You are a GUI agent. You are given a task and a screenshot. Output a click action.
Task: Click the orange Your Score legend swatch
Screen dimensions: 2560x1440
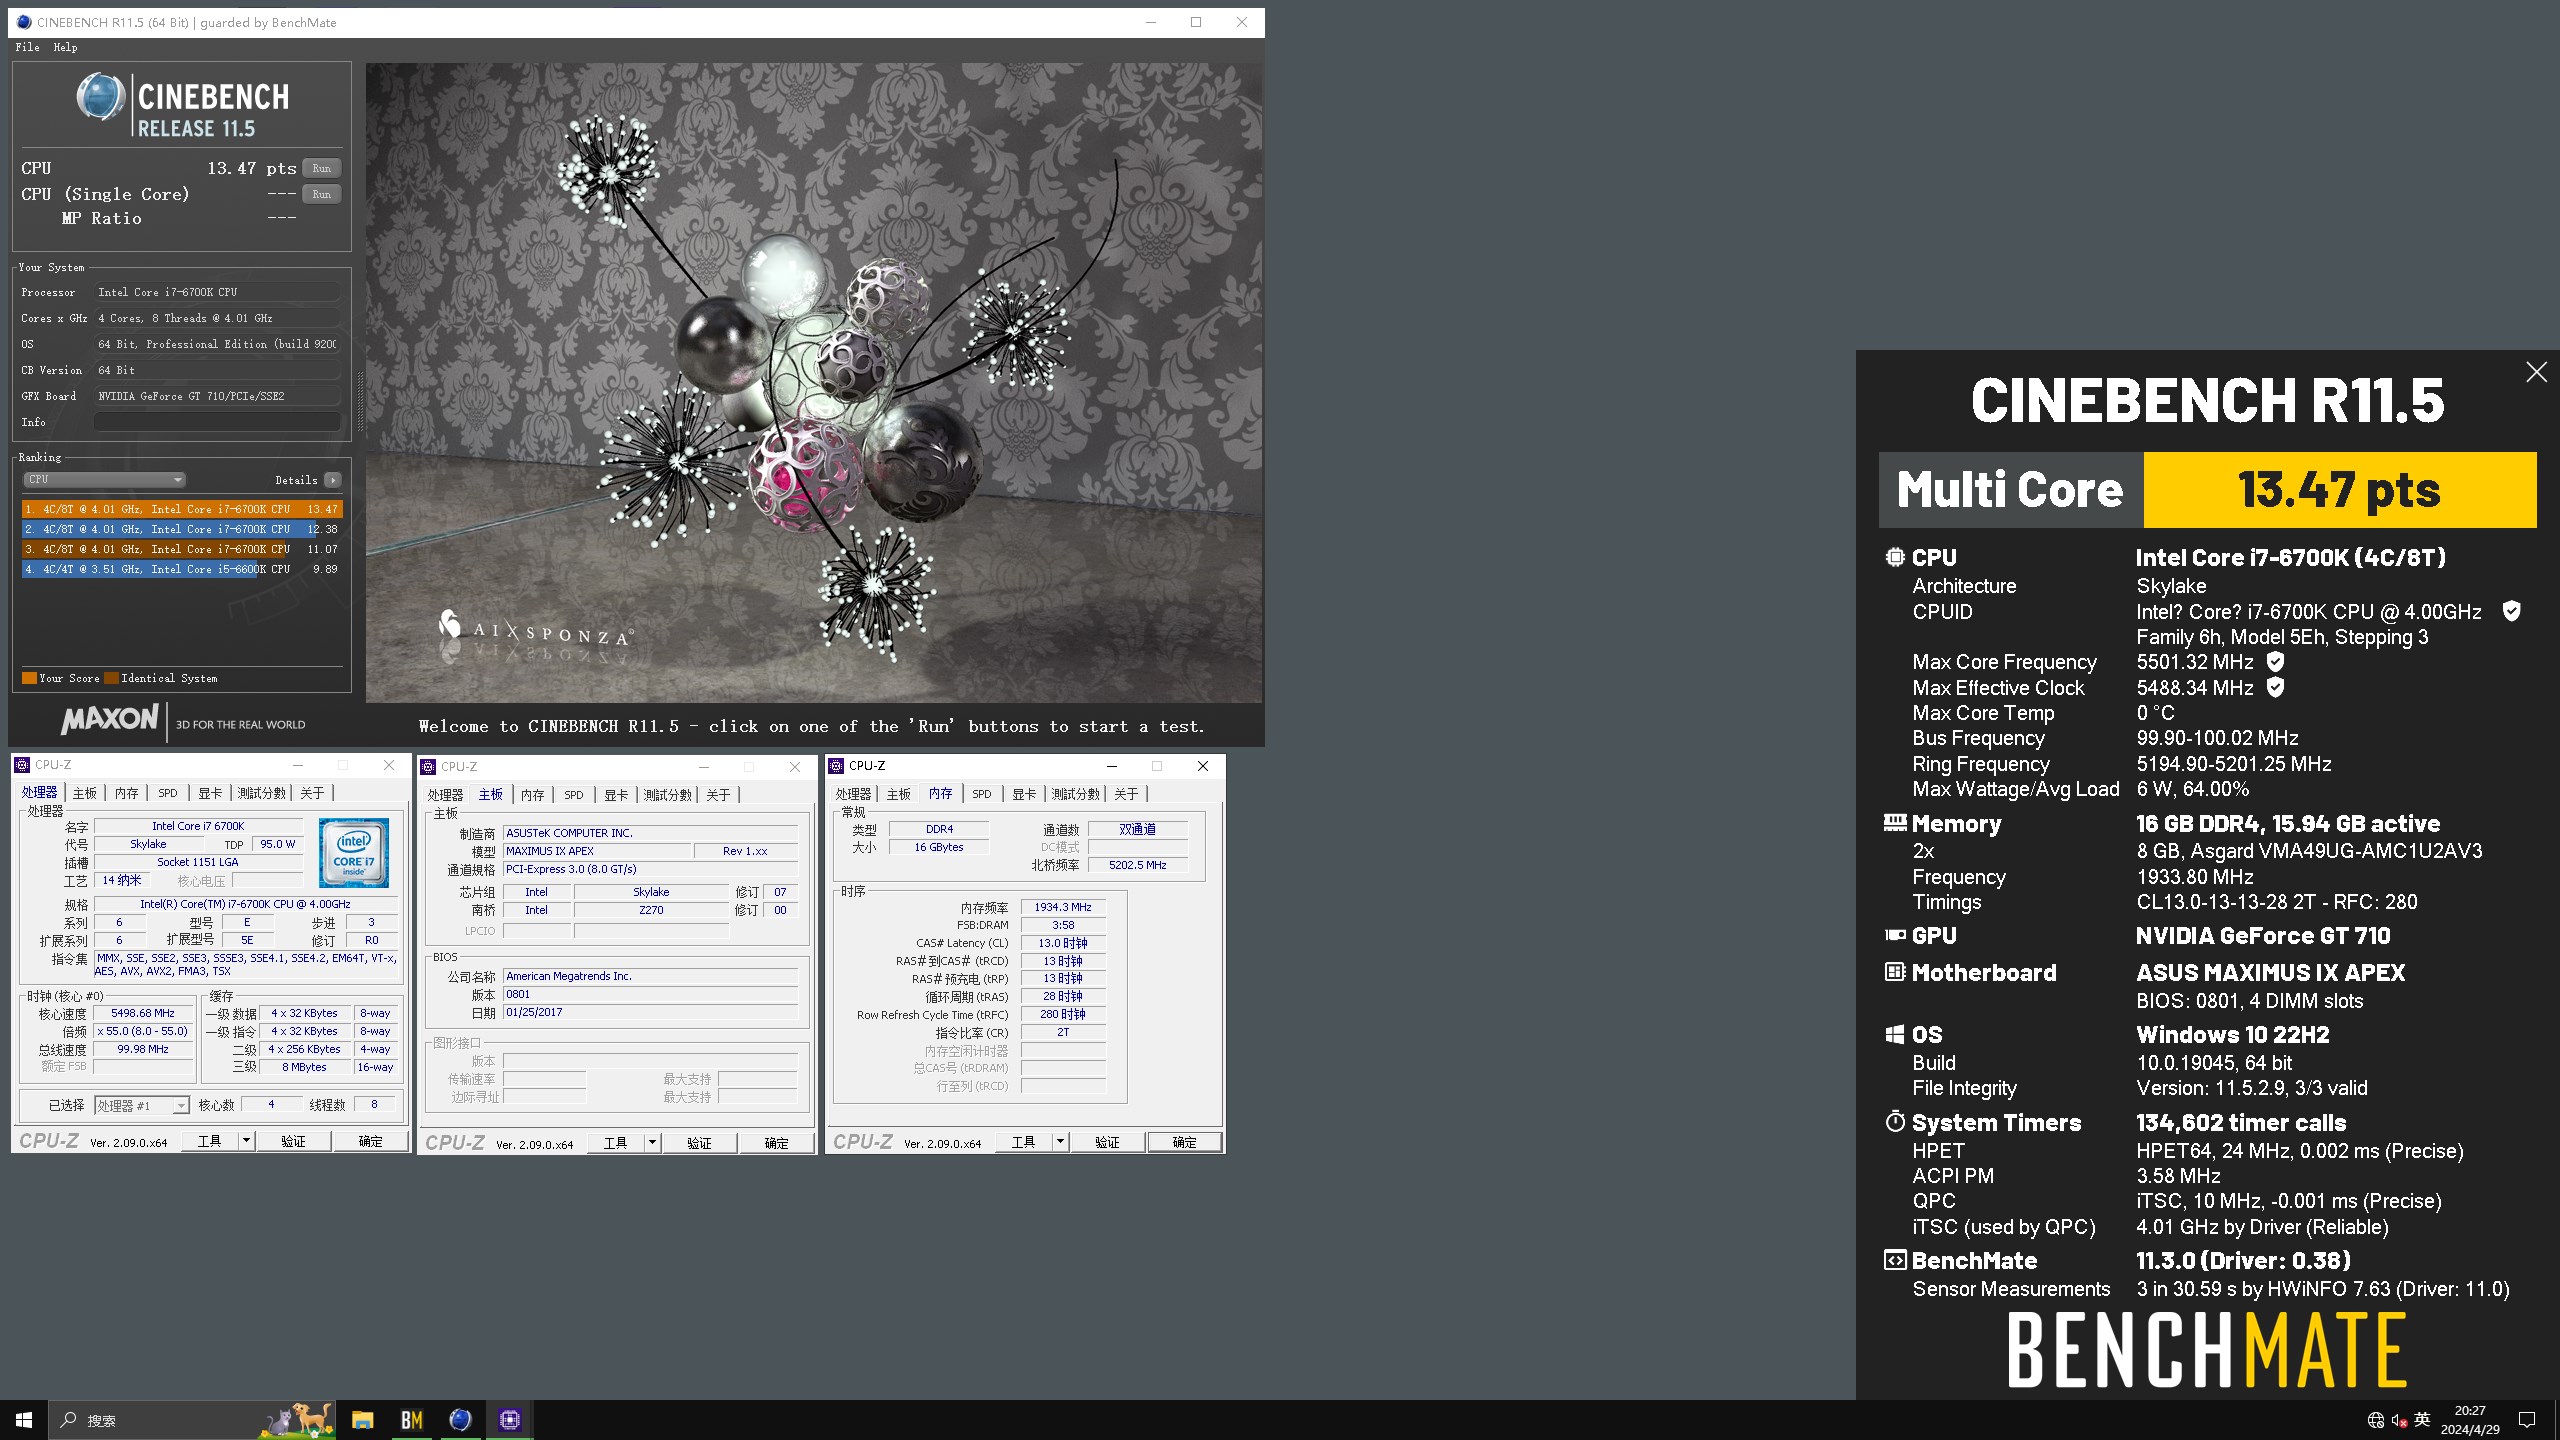29,678
